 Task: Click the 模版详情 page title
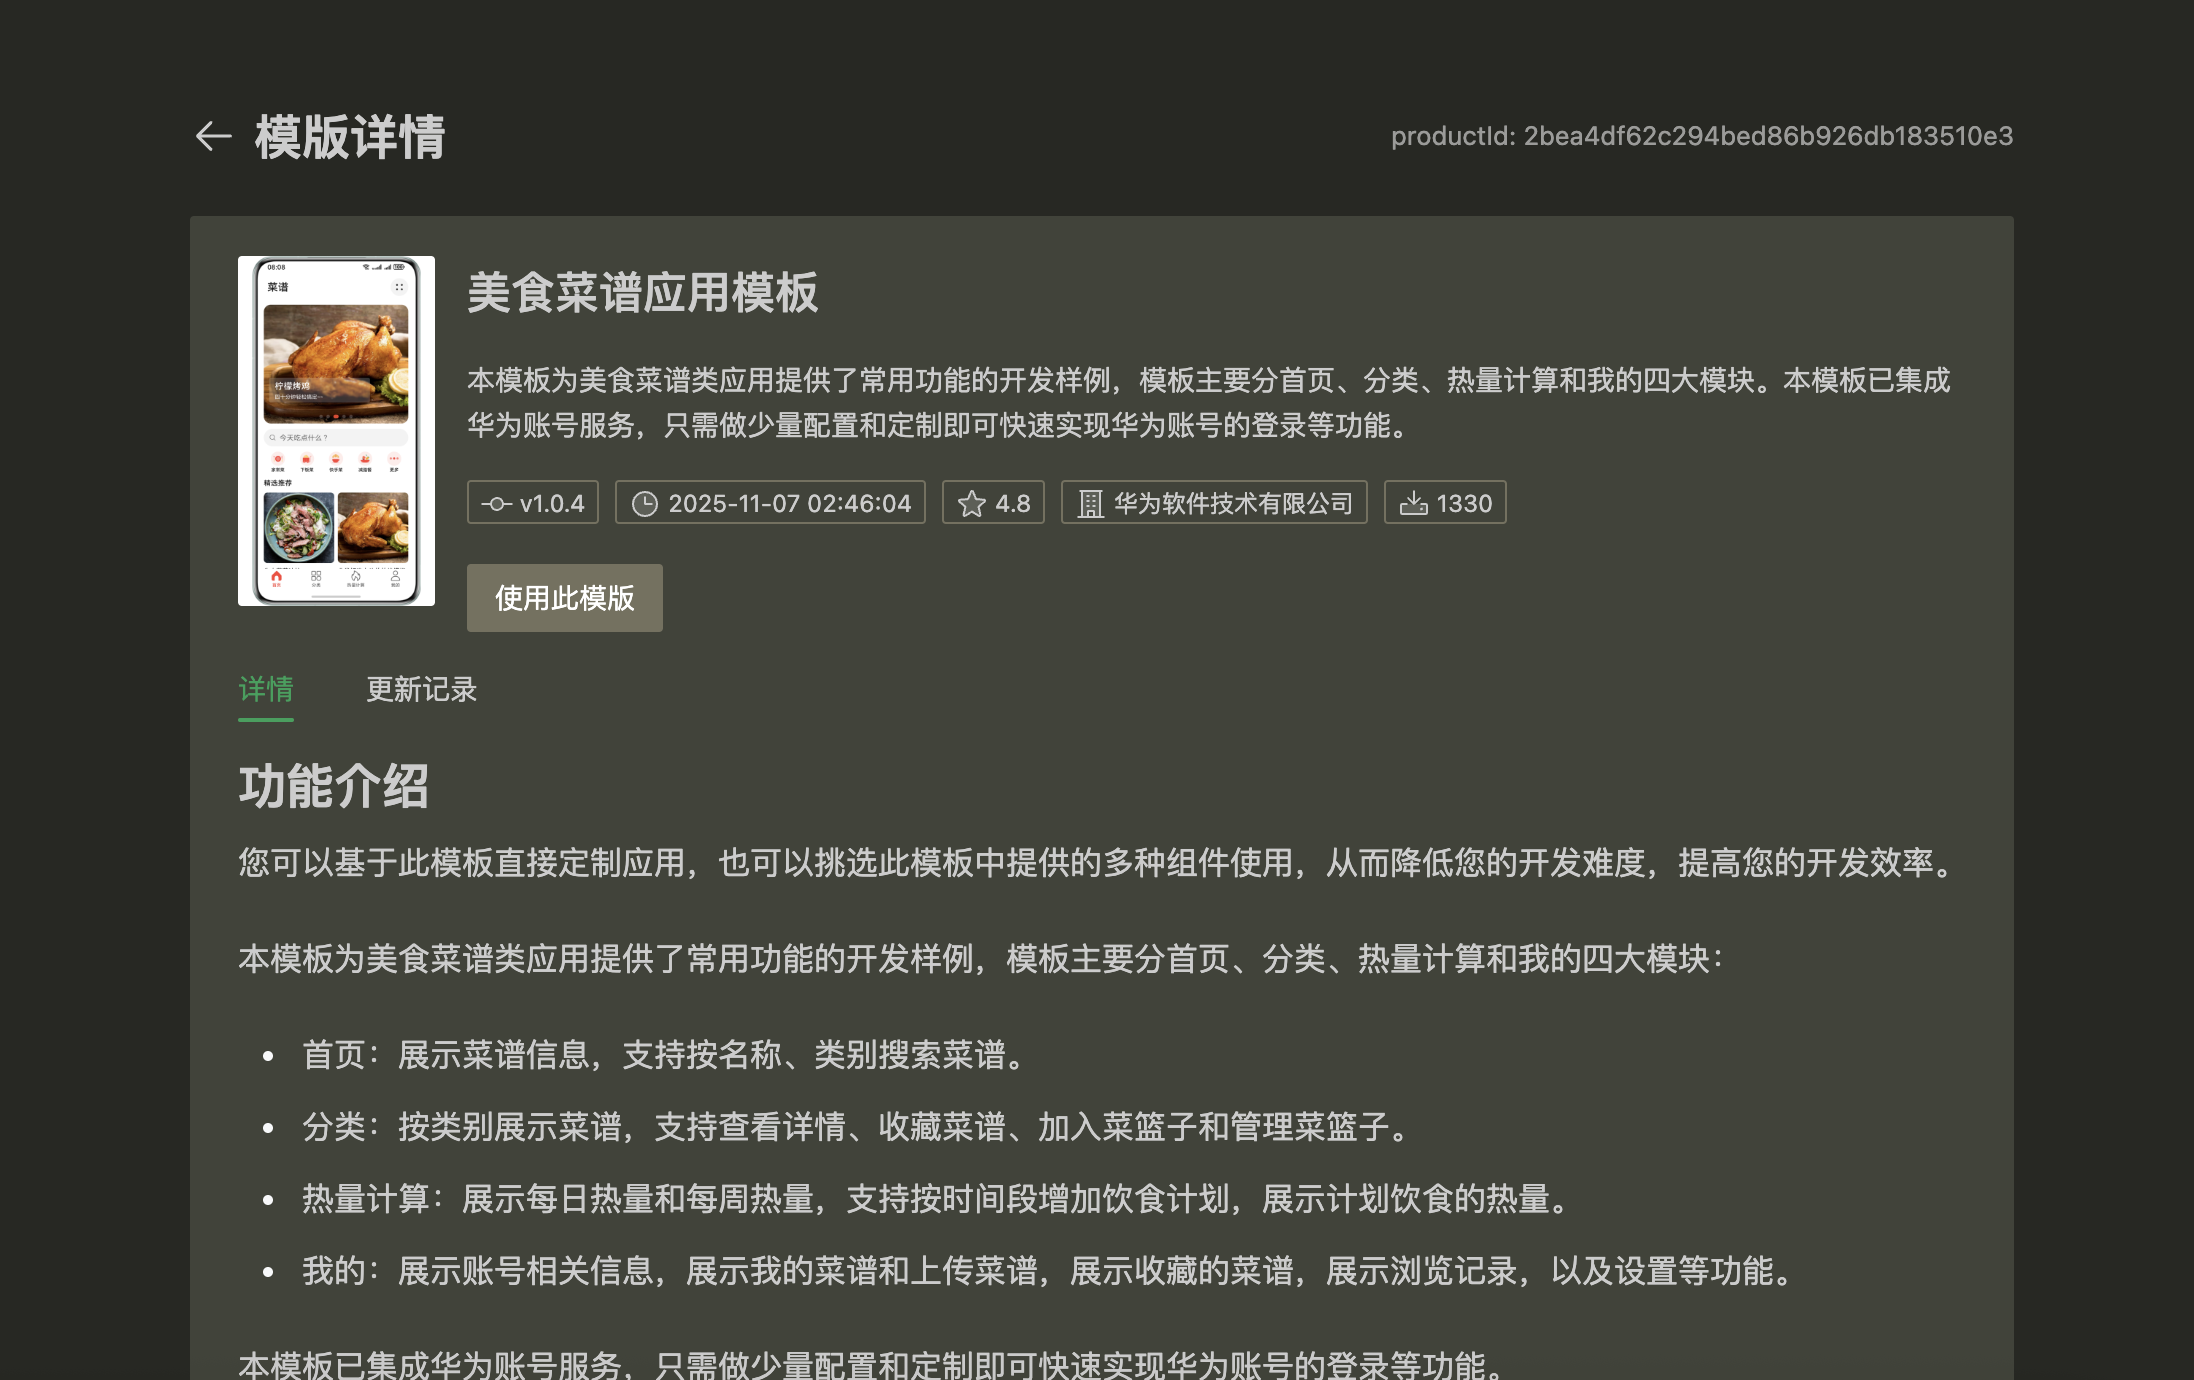349,137
